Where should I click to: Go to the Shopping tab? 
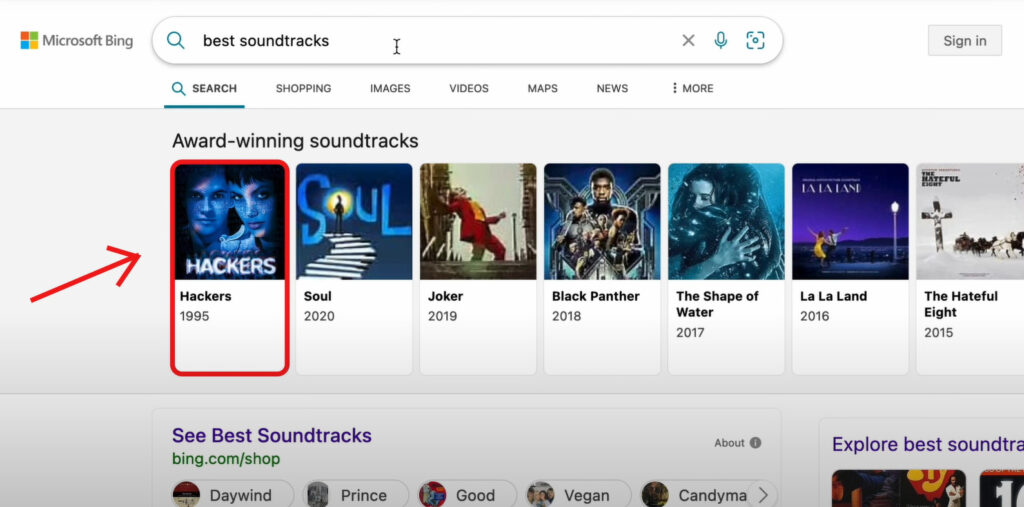click(x=303, y=88)
